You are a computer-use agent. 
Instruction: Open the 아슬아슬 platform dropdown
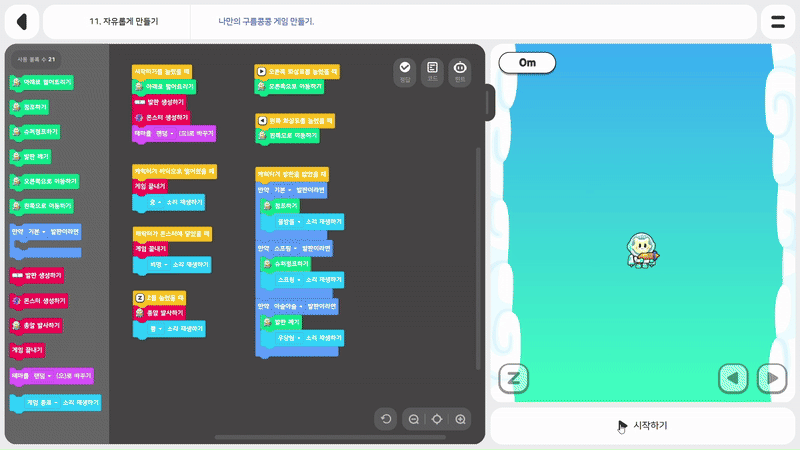coord(288,307)
